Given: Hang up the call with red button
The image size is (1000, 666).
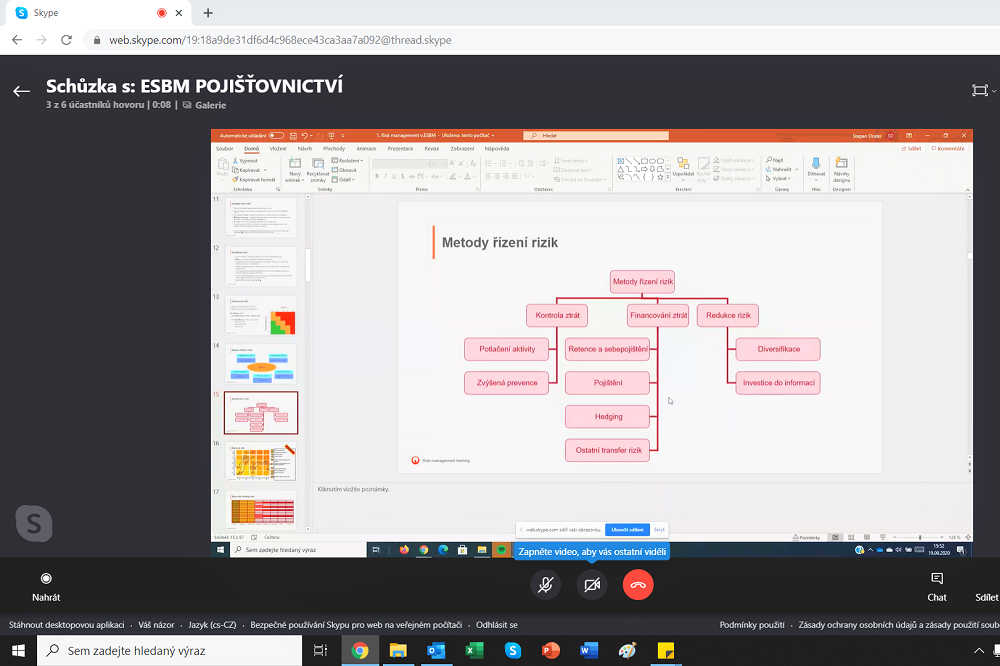Looking at the screenshot, I should pos(638,584).
